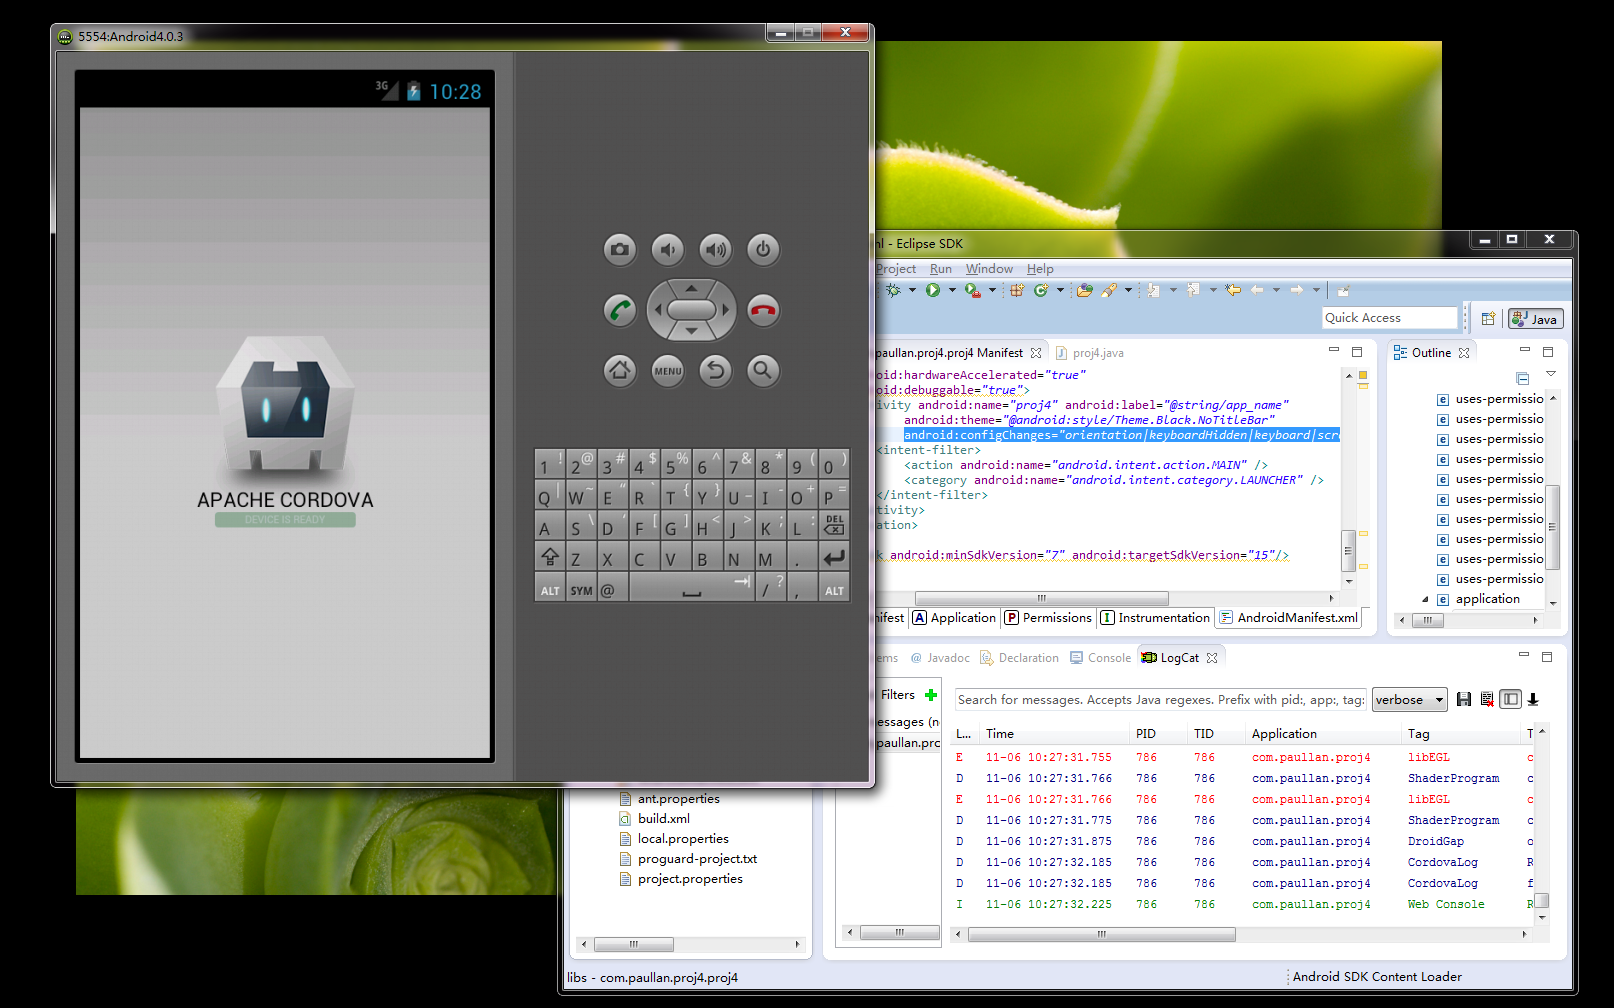Viewport: 1614px width, 1008px height.
Task: Select build.xml in the project tree
Action: (654, 819)
